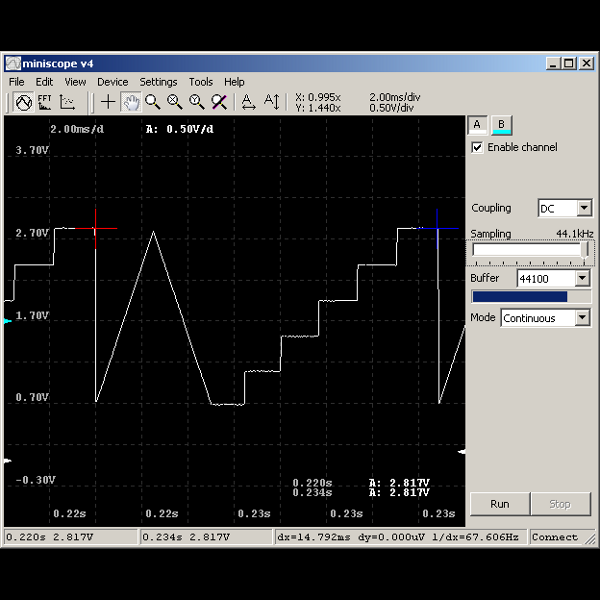
Task: Open the View menu
Action: coord(75,82)
